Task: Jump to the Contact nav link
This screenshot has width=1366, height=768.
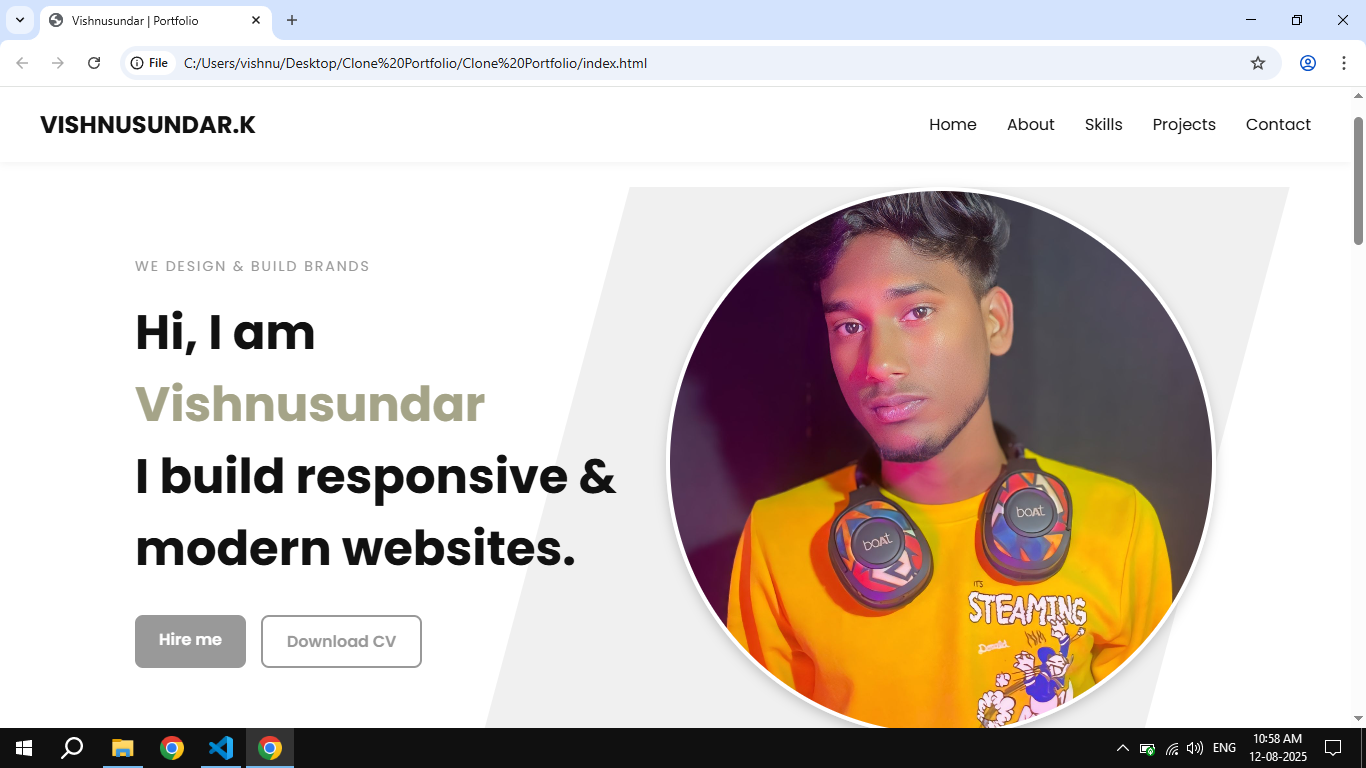Action: click(1278, 125)
